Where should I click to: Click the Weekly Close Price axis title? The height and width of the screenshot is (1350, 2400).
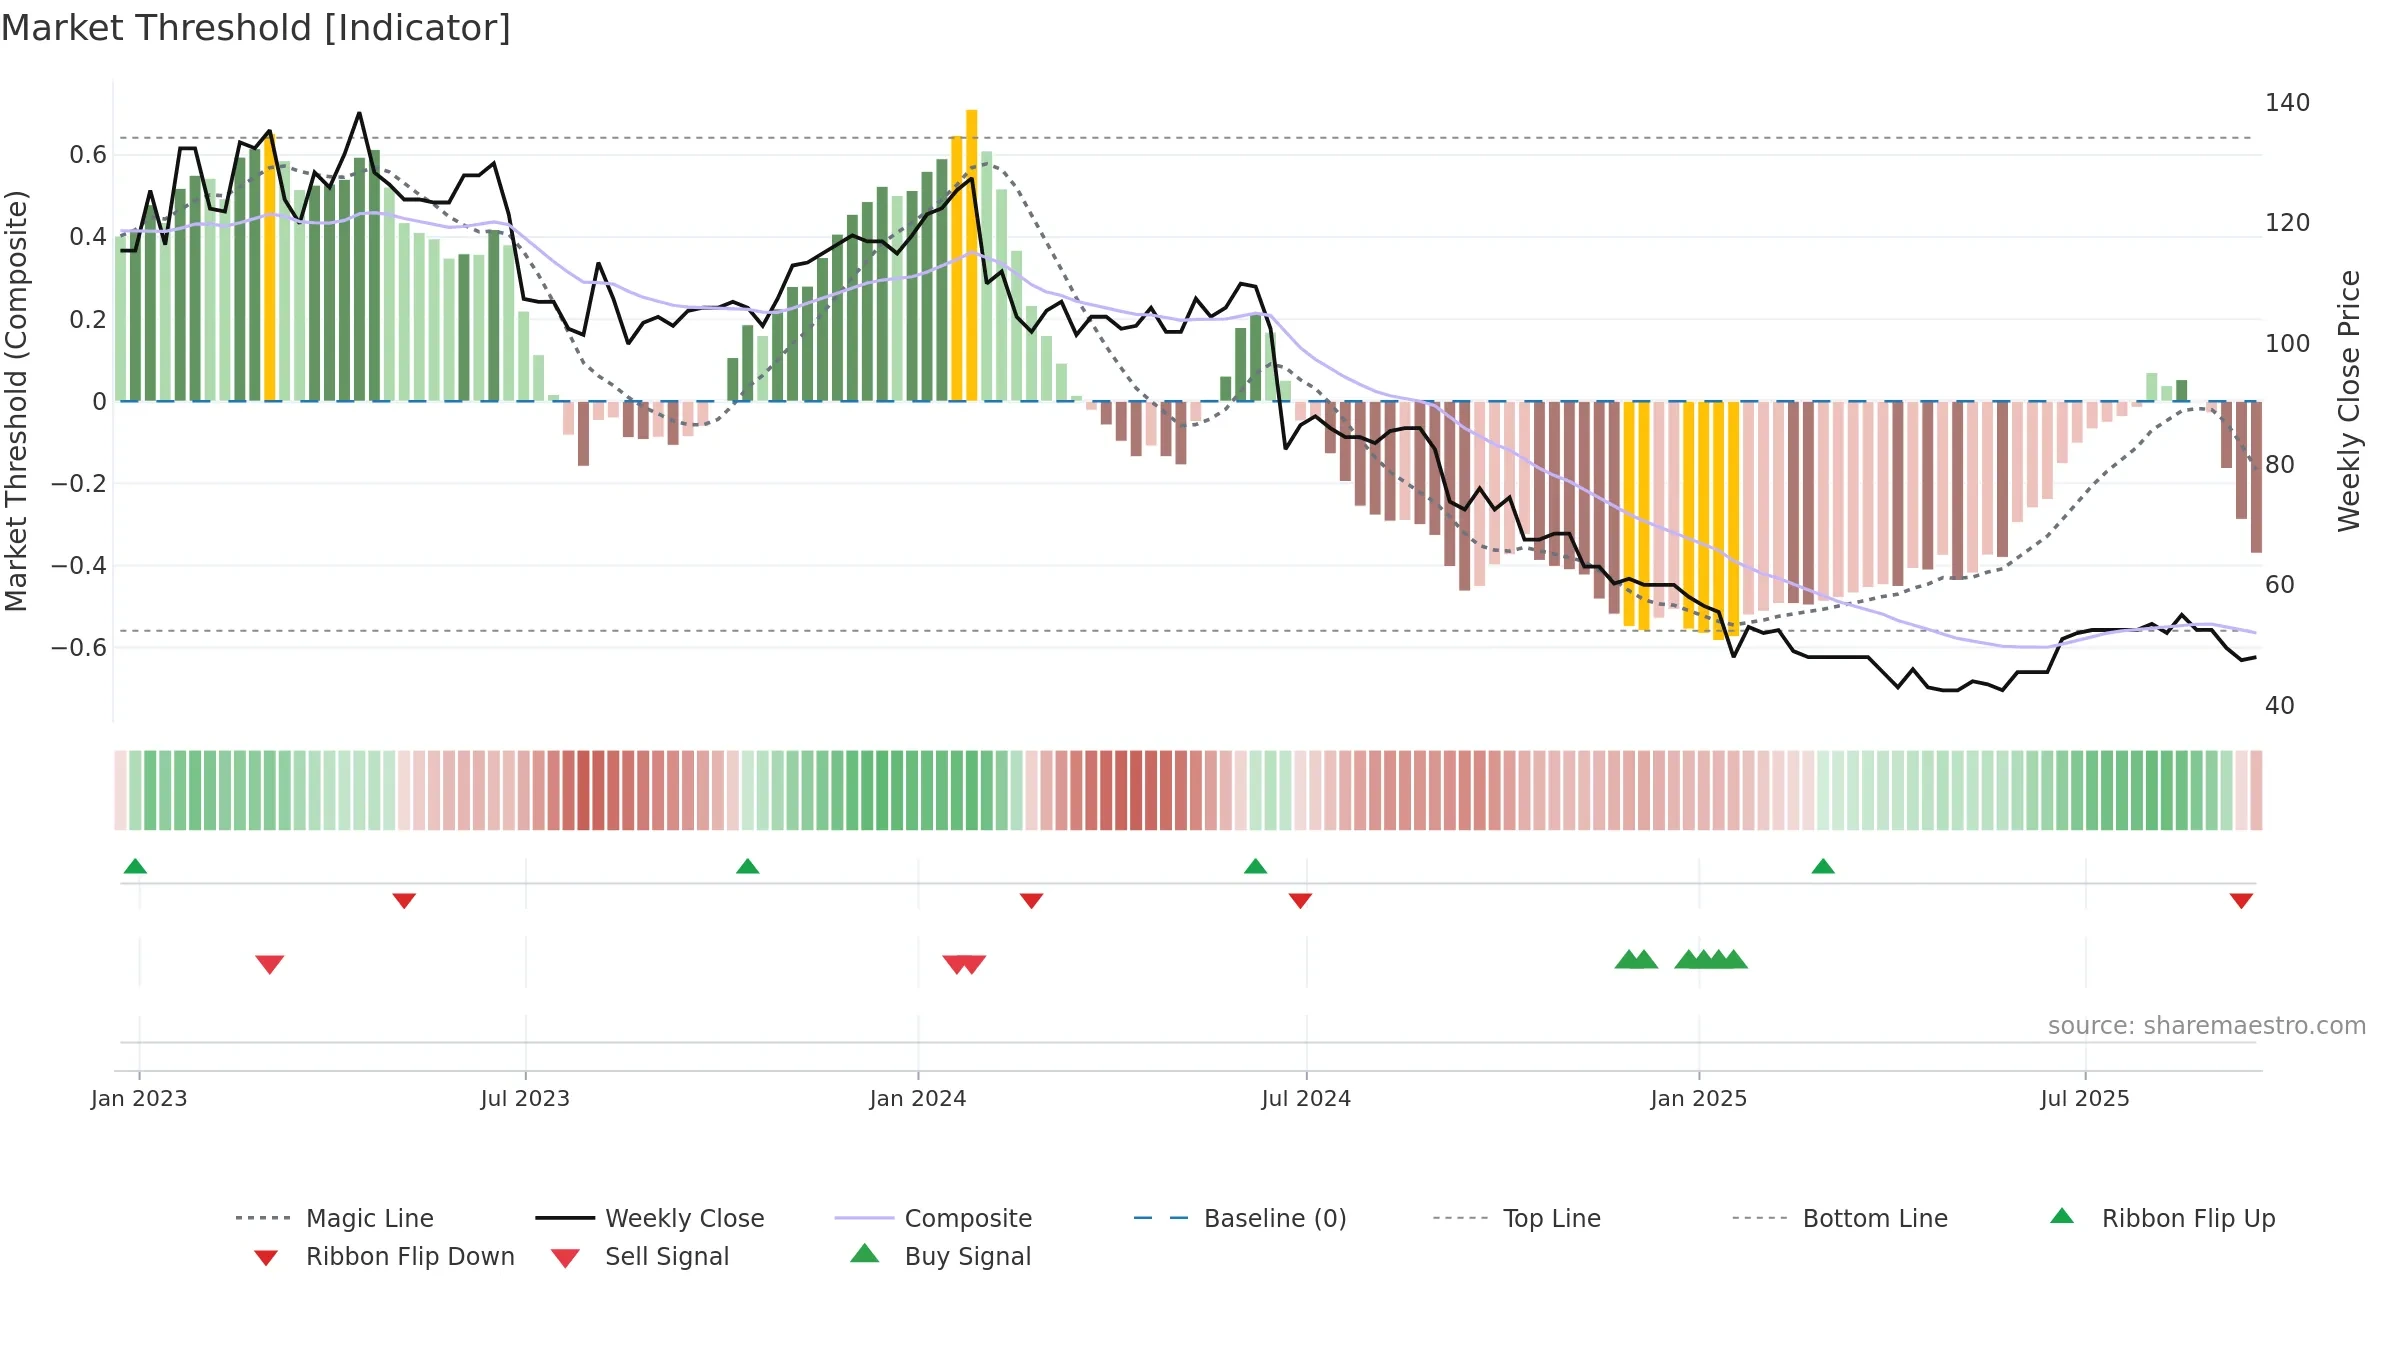click(x=2349, y=401)
